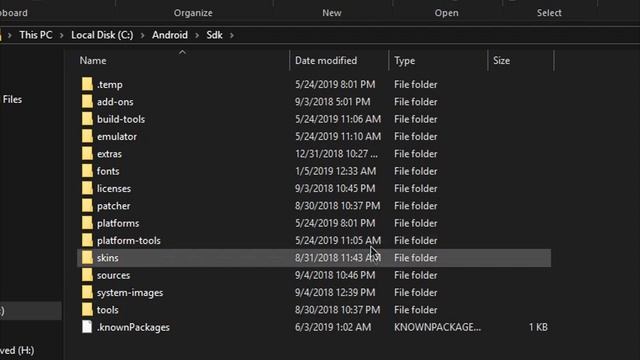640x360 pixels.
Task: Select the extras folder name
Action: [x=109, y=154]
